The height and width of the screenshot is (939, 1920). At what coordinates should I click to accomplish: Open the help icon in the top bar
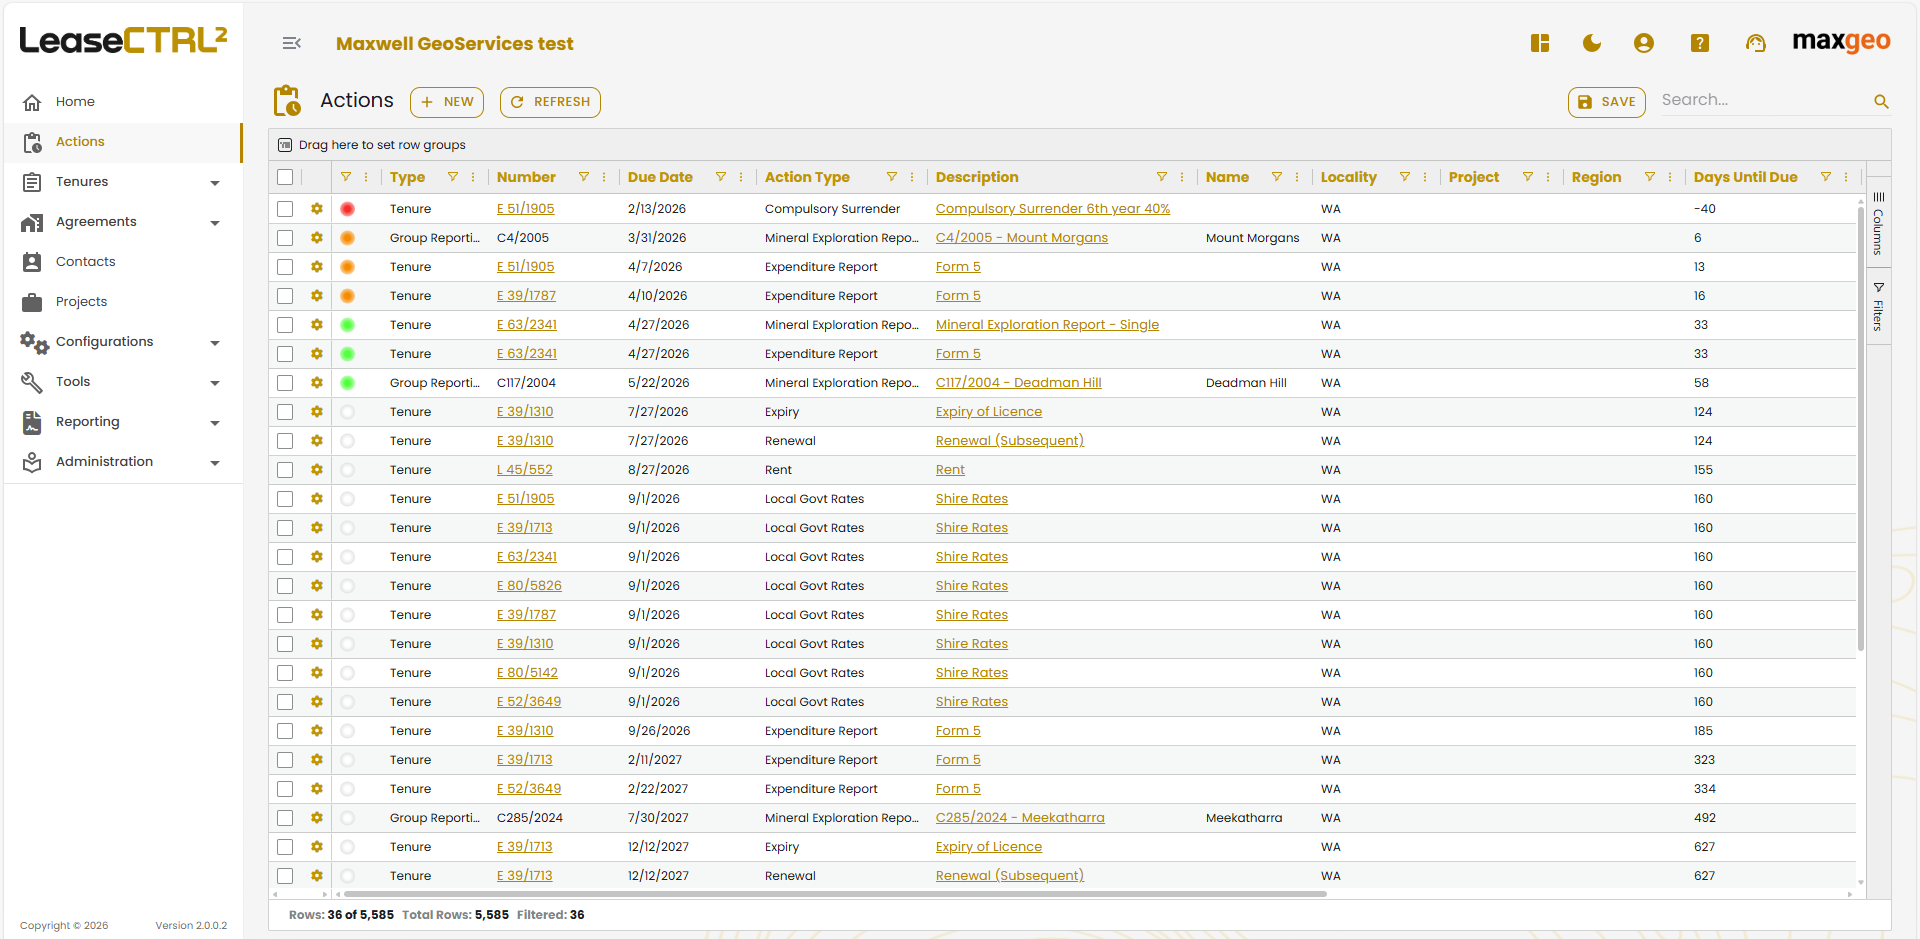click(x=1699, y=44)
